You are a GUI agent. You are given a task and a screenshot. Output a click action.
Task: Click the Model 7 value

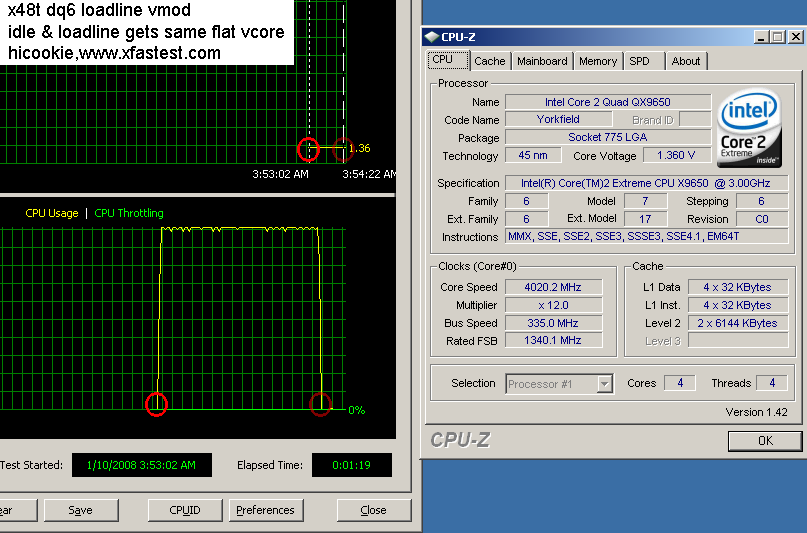[x=645, y=201]
